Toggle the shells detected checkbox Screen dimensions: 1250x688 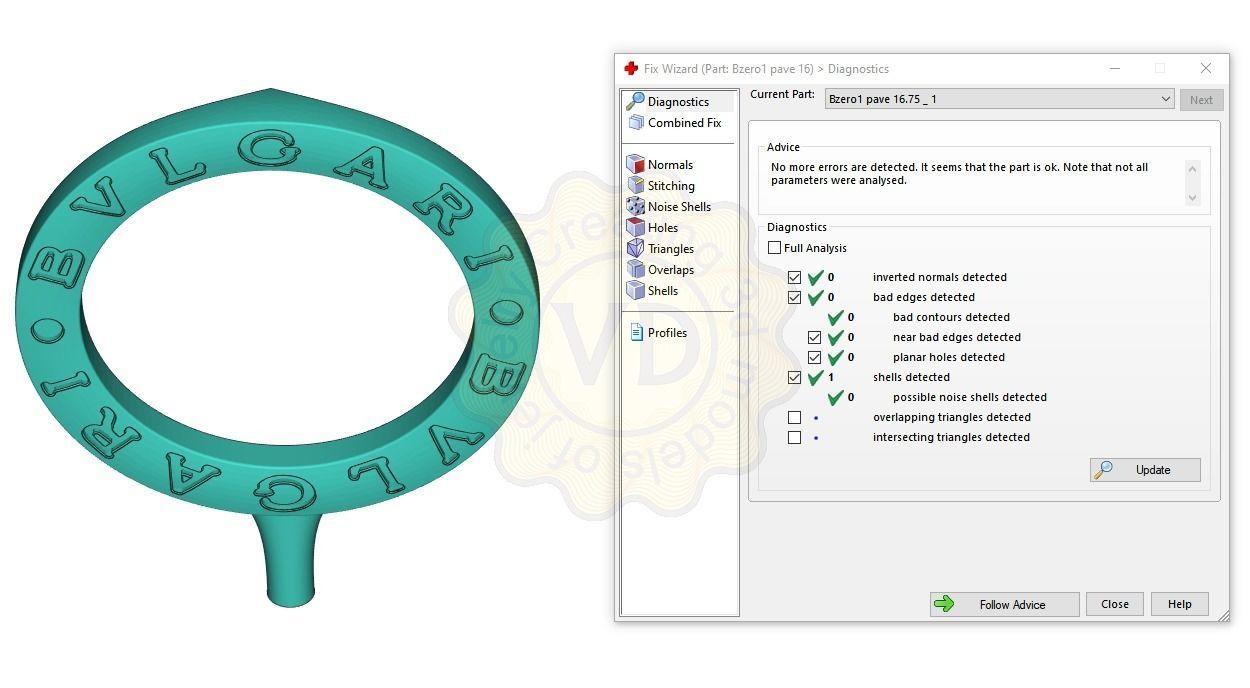click(795, 377)
